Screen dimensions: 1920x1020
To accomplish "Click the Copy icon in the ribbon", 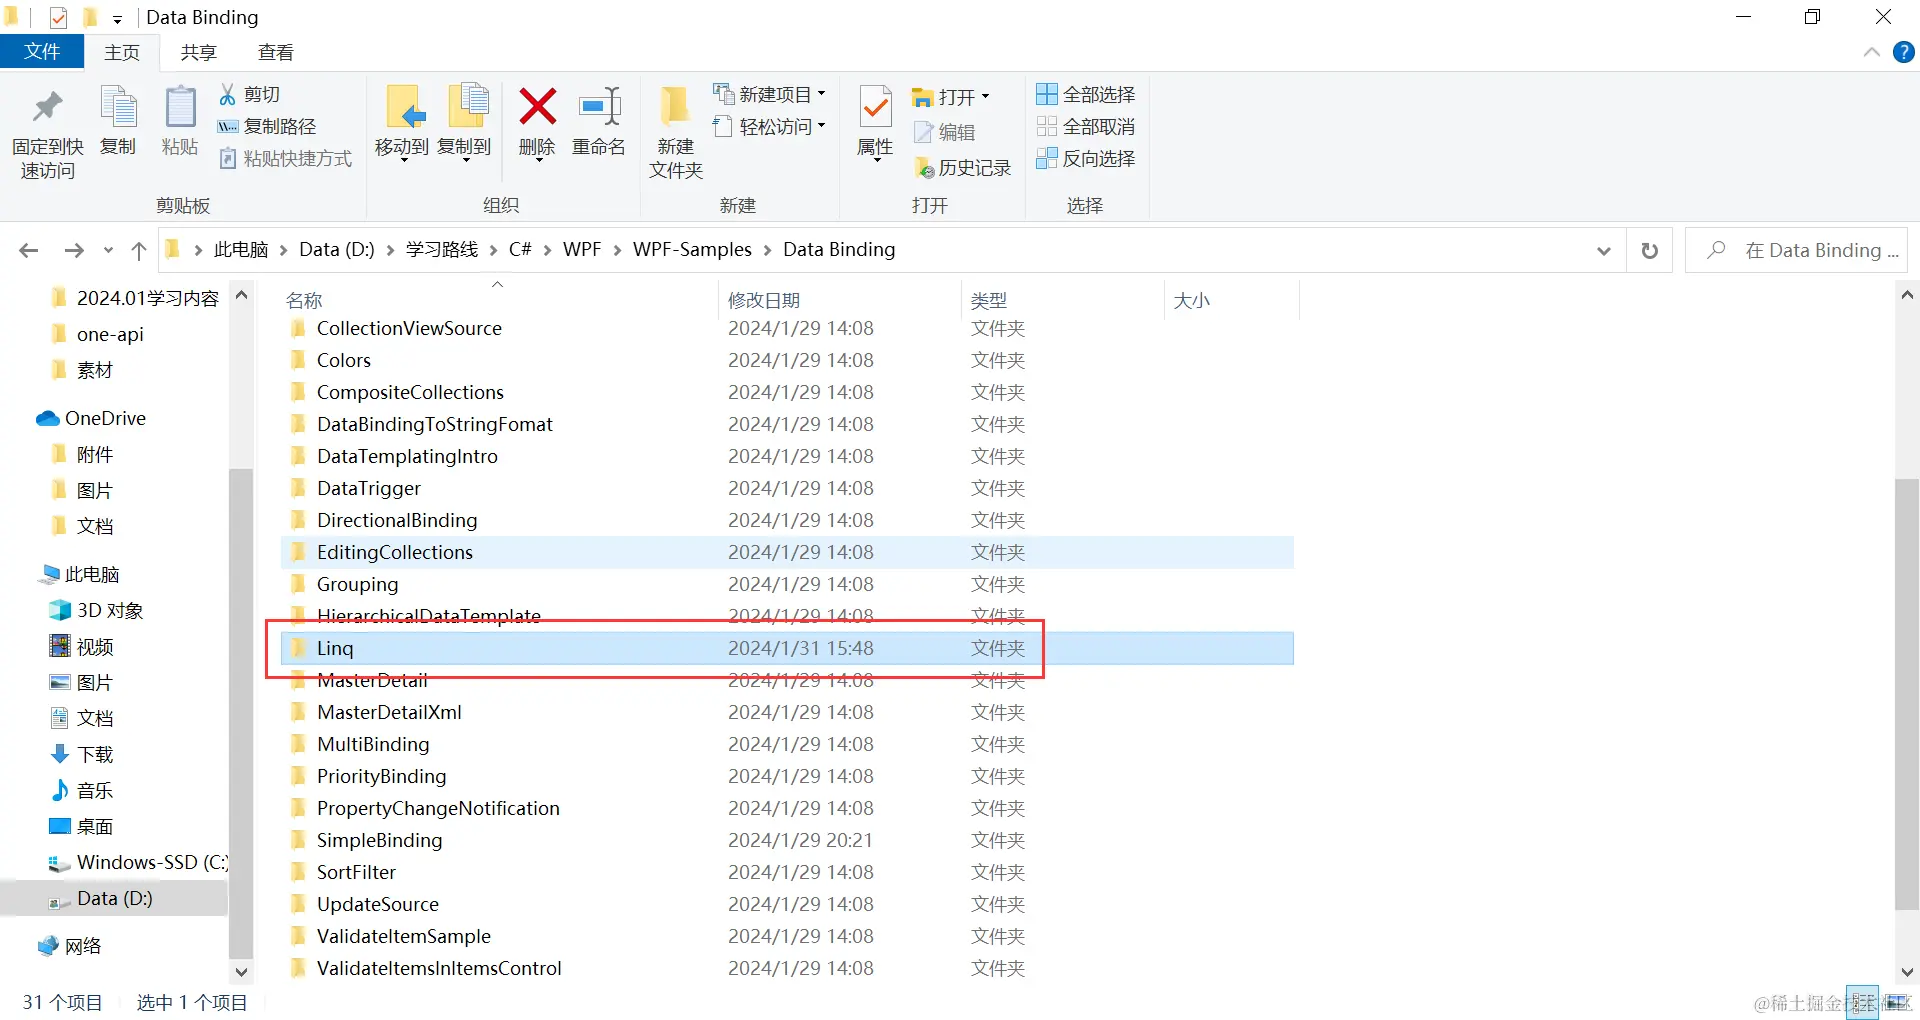I will pyautogui.click(x=118, y=107).
